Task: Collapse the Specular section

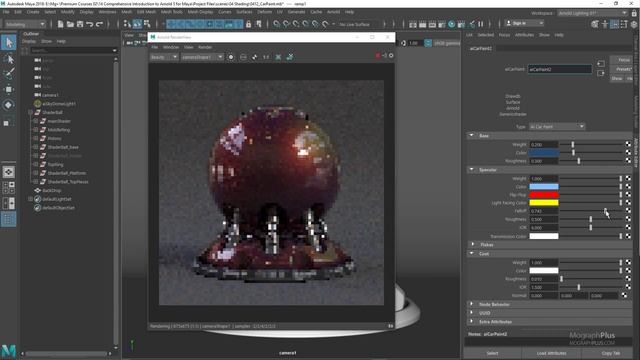Action: pyautogui.click(x=472, y=169)
